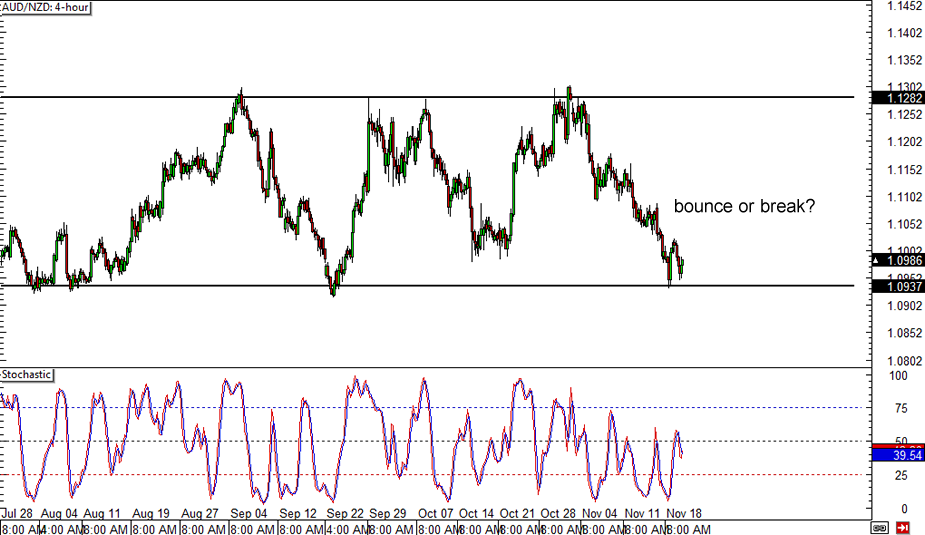Click the Aug 11 date label
Viewport: 925px width, 535px height.
[x=102, y=513]
